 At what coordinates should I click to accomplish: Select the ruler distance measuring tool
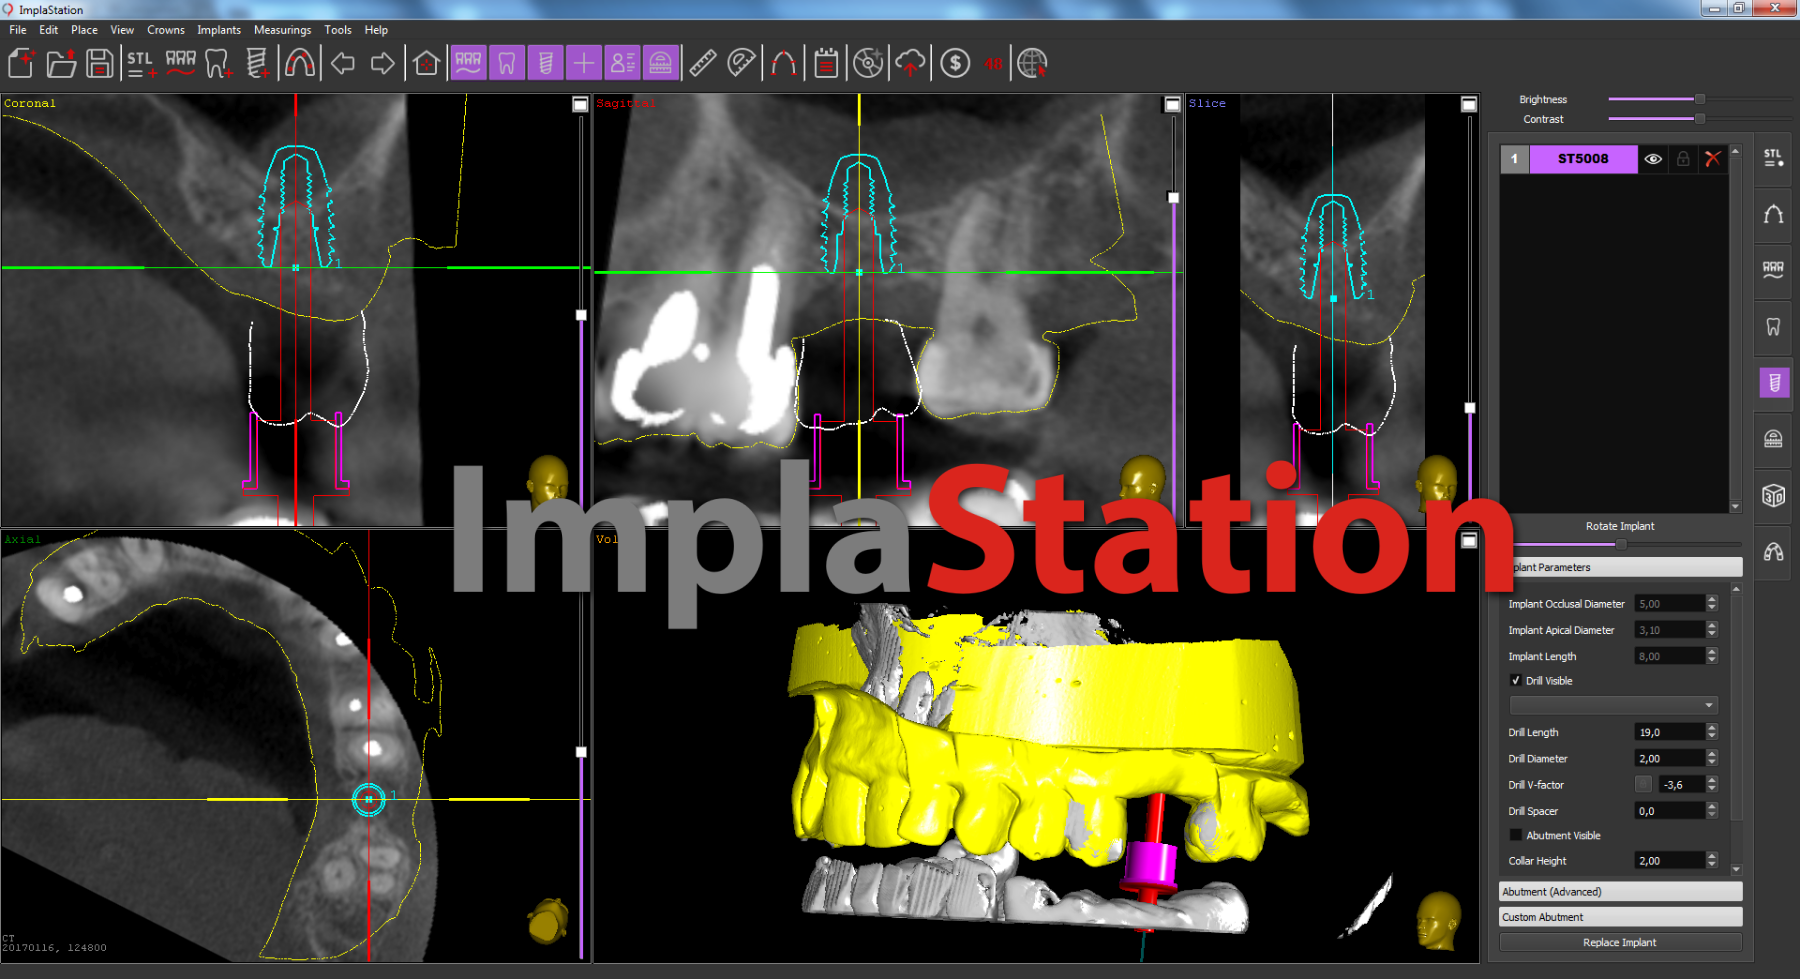[703, 63]
